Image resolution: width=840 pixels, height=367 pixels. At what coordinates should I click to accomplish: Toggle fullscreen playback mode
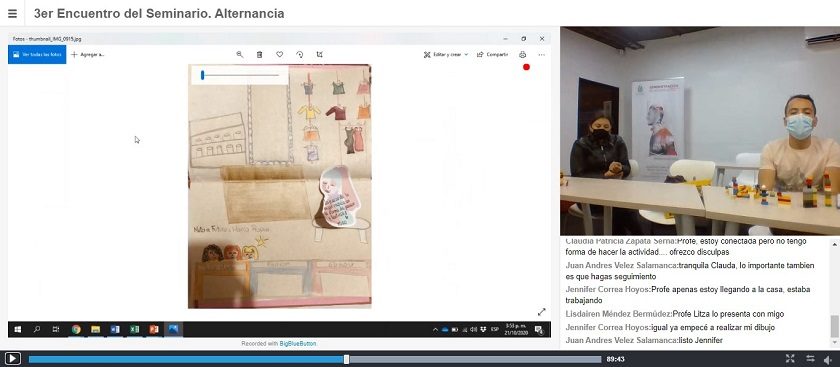click(x=790, y=359)
